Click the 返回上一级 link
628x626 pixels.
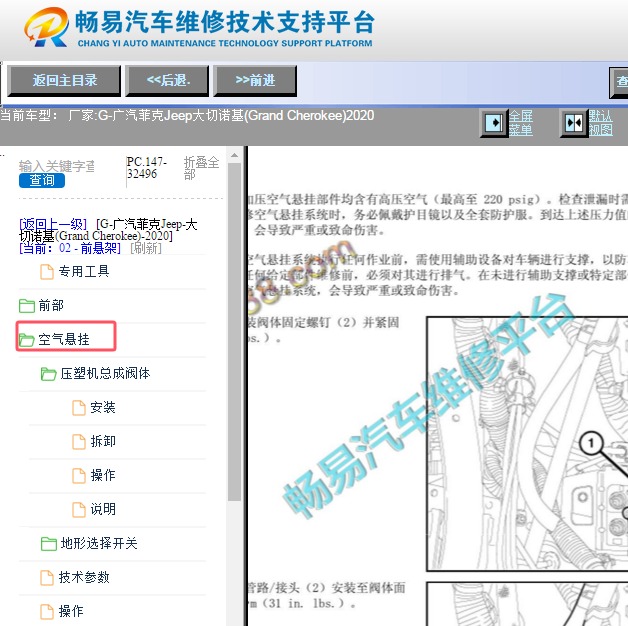click(53, 224)
